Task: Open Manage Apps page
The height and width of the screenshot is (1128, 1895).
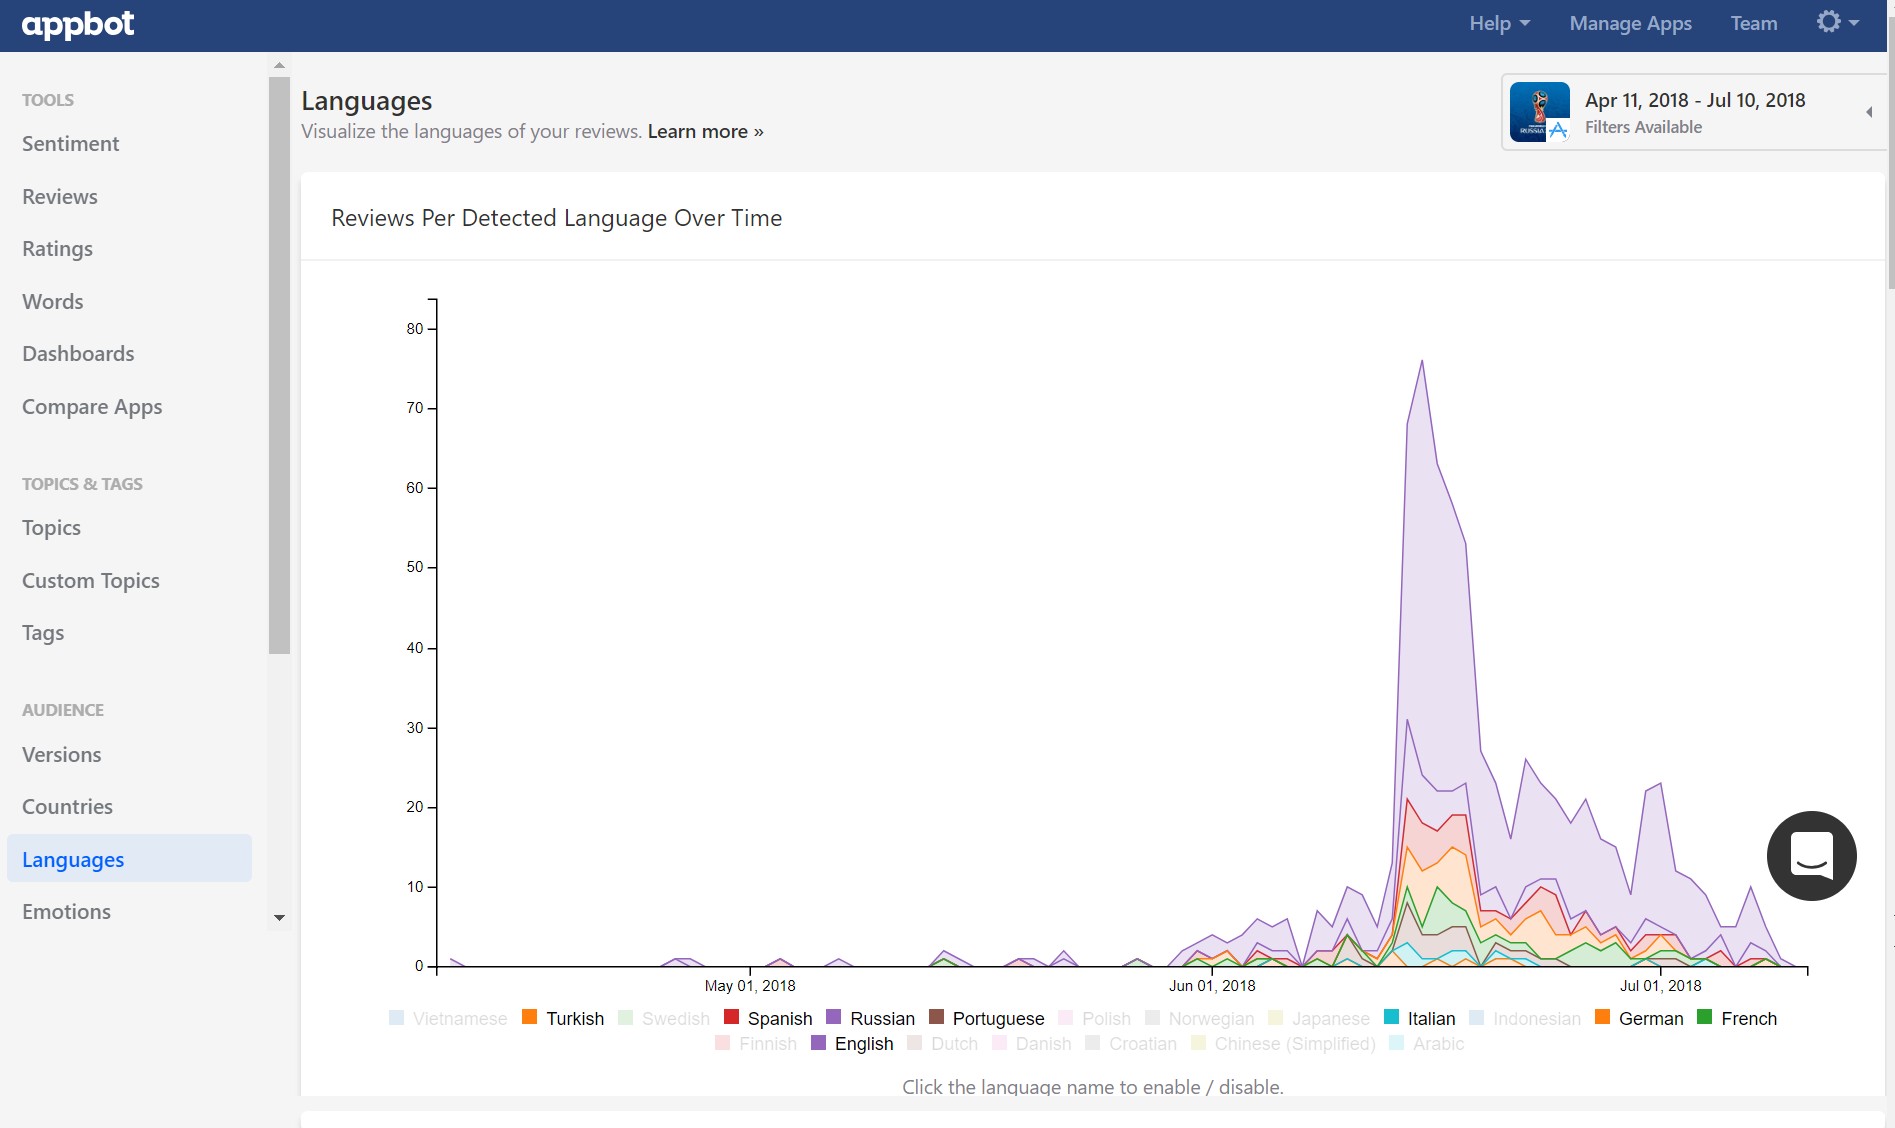Action: [1630, 23]
